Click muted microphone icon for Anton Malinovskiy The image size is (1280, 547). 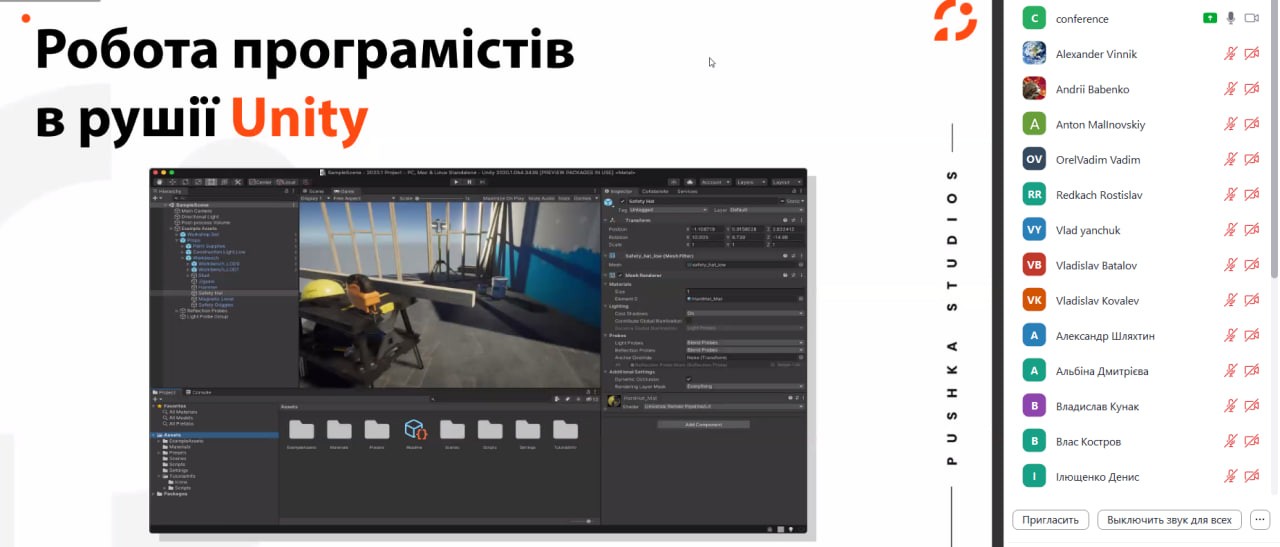tap(1231, 124)
